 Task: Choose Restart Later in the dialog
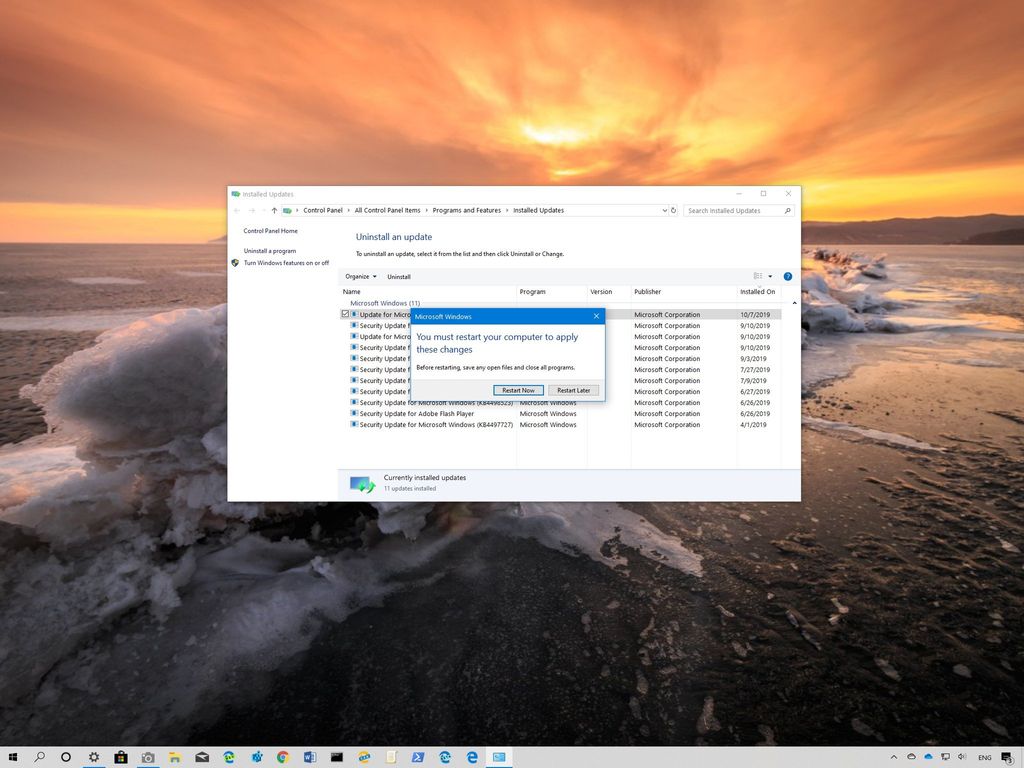coord(573,390)
